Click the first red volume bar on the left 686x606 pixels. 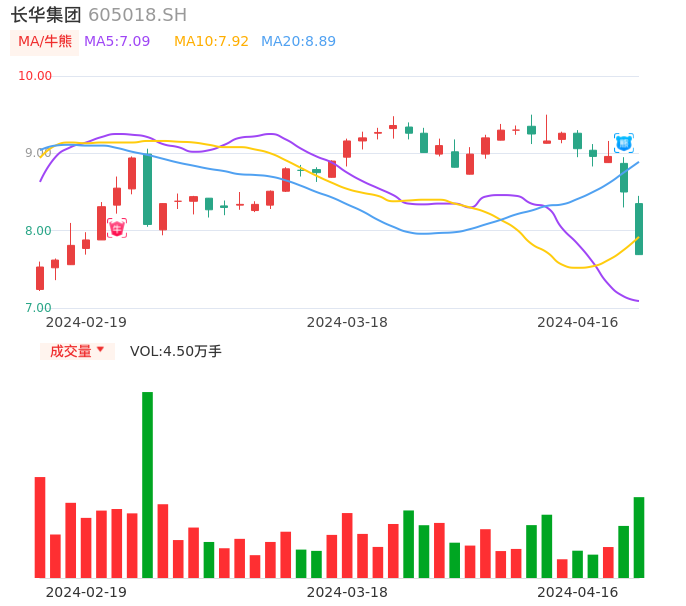click(x=40, y=527)
